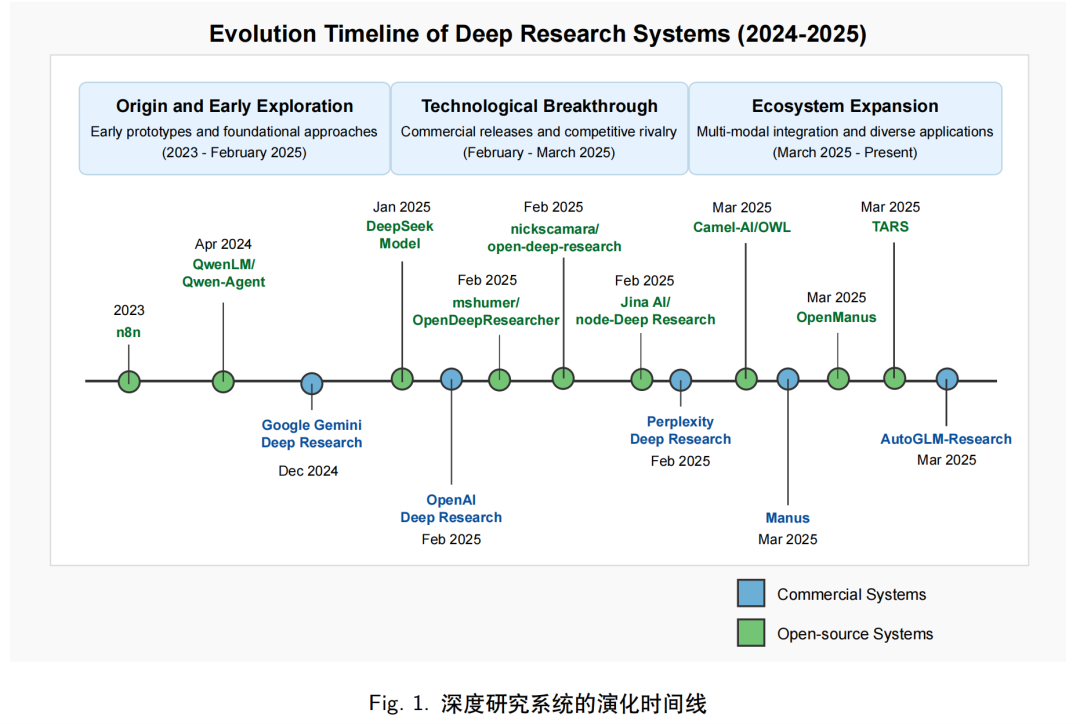1080x724 pixels.
Task: Click the green timeline marker for n8n
Action: (x=129, y=381)
